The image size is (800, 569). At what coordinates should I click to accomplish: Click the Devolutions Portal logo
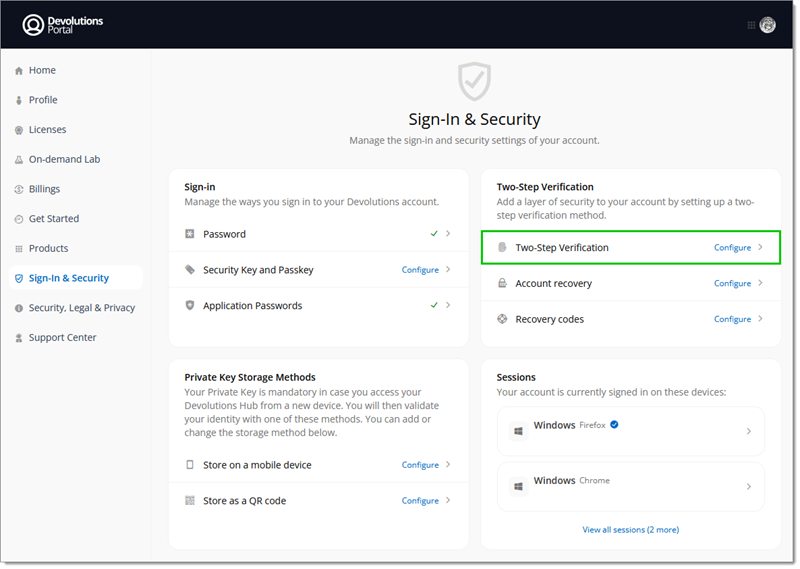click(63, 24)
